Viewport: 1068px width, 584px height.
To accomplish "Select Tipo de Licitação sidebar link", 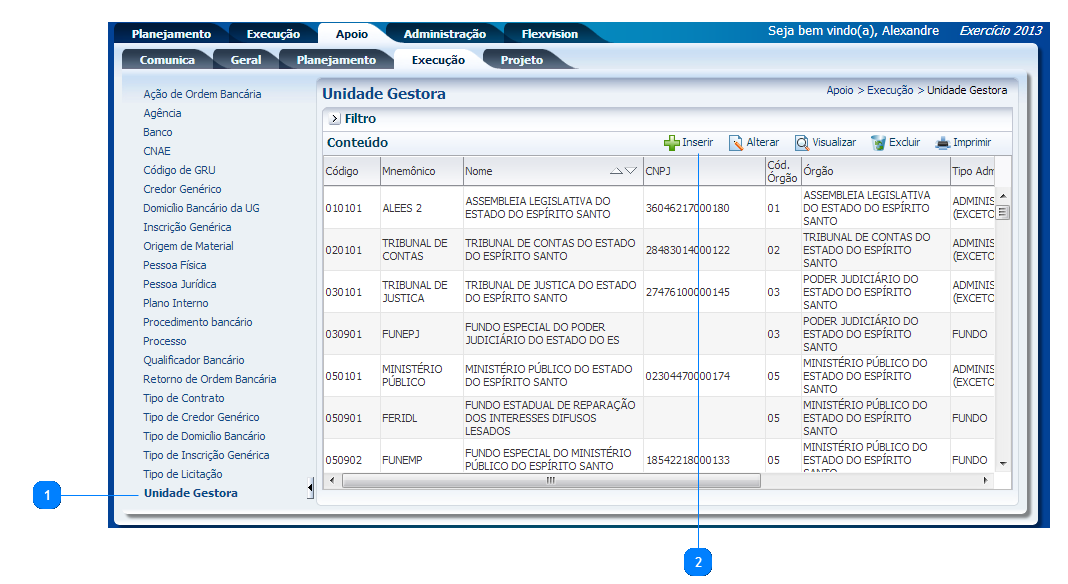I will point(182,474).
